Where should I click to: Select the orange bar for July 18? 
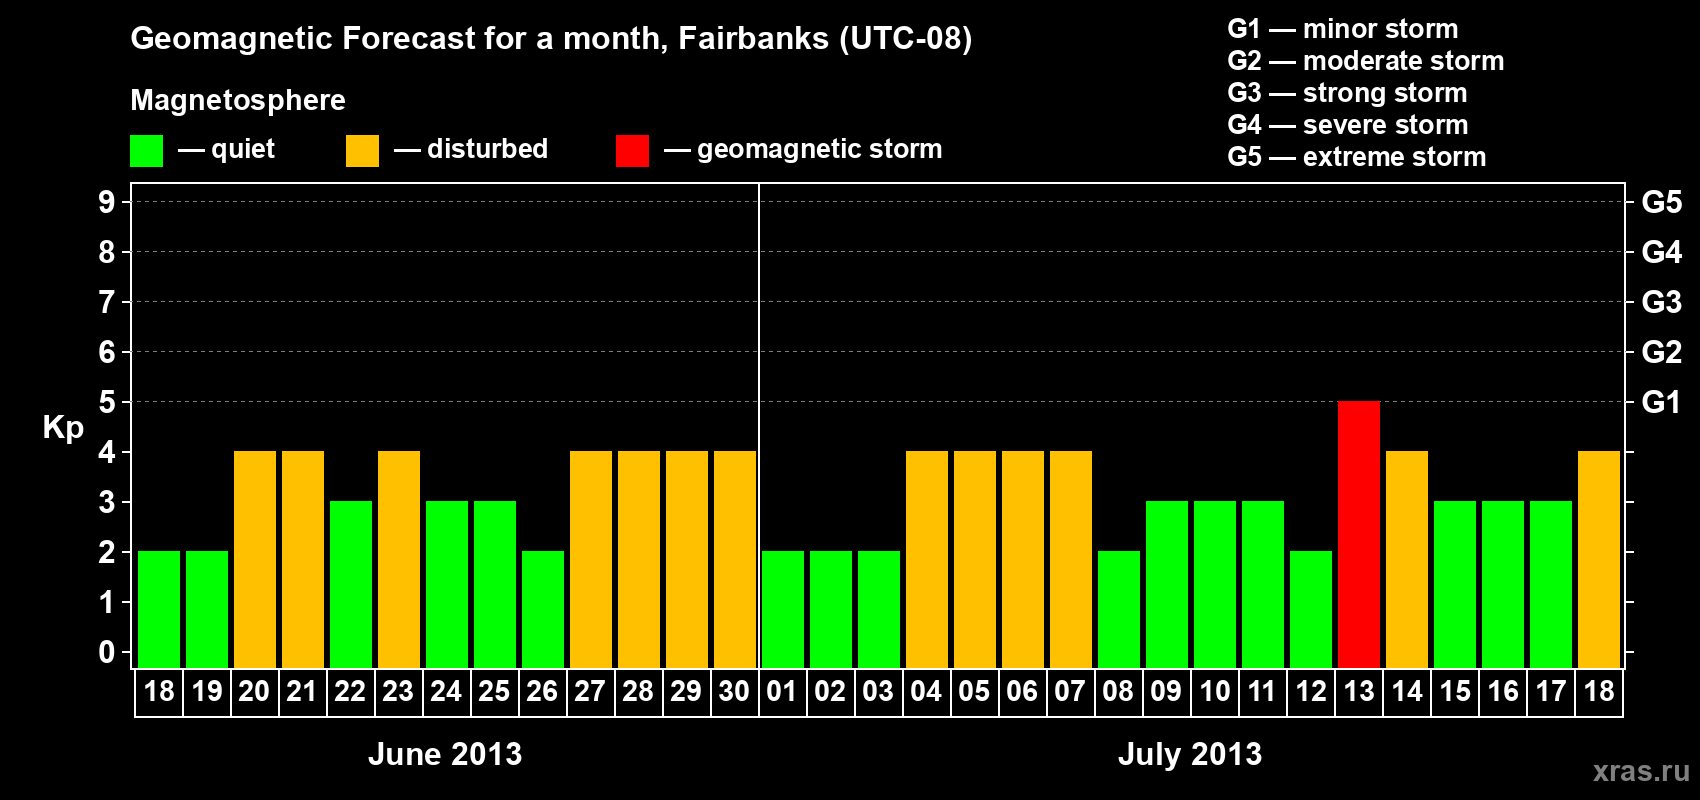[x=1599, y=560]
